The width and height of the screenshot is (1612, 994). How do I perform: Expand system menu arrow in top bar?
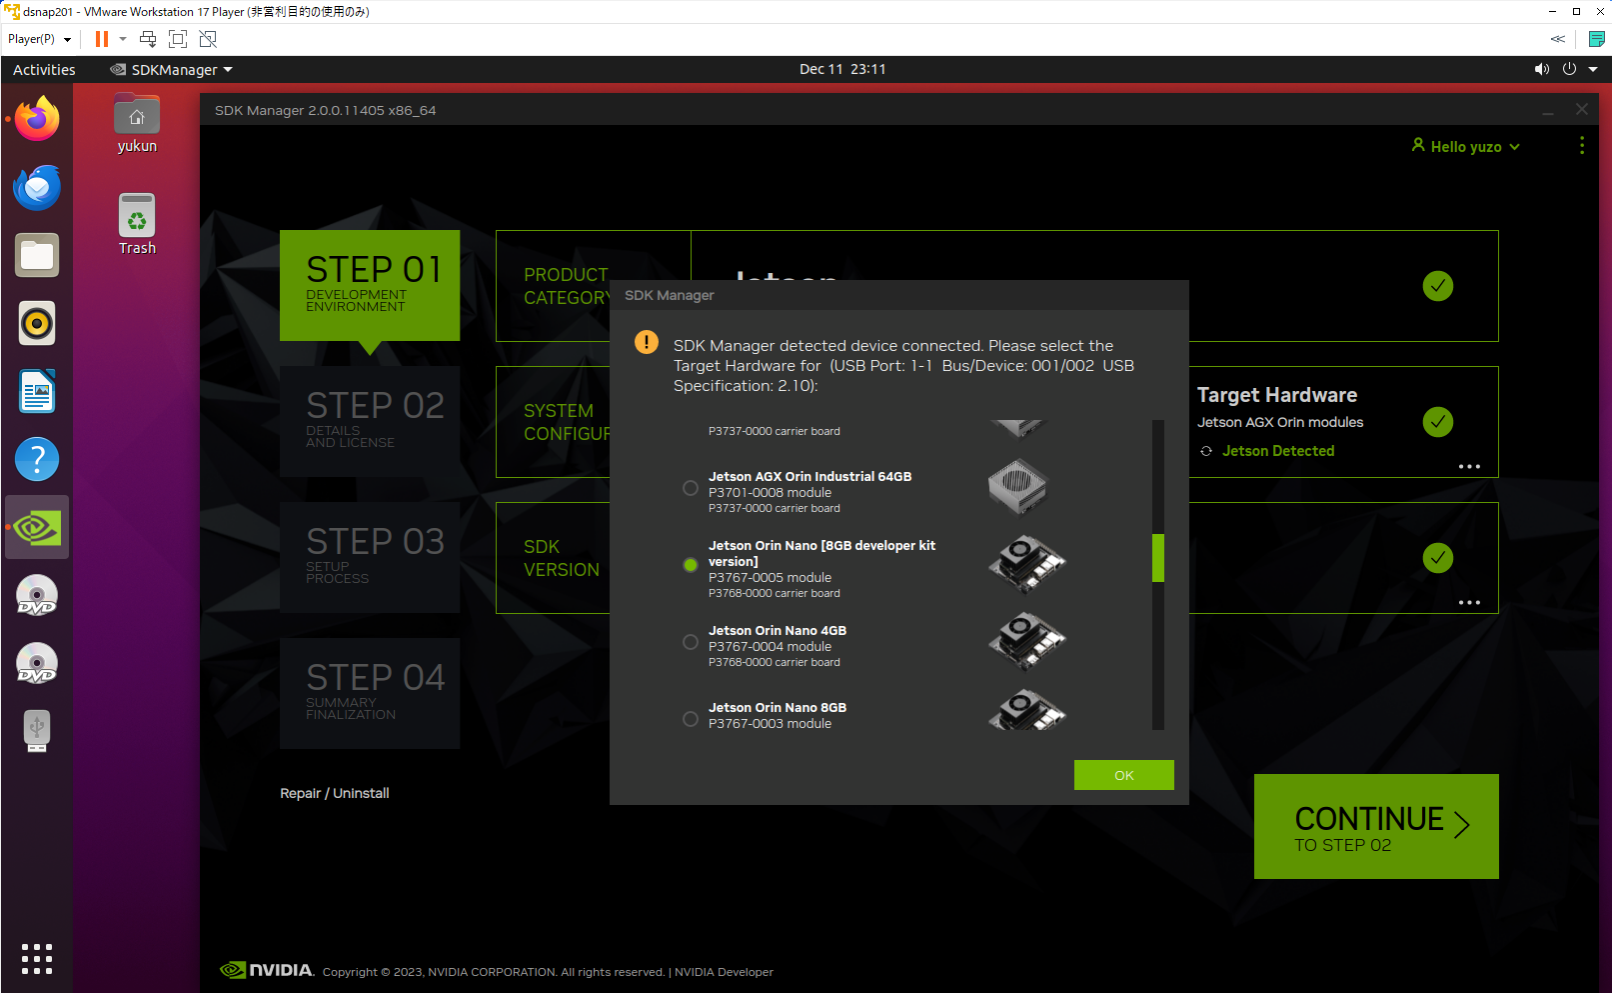1593,69
